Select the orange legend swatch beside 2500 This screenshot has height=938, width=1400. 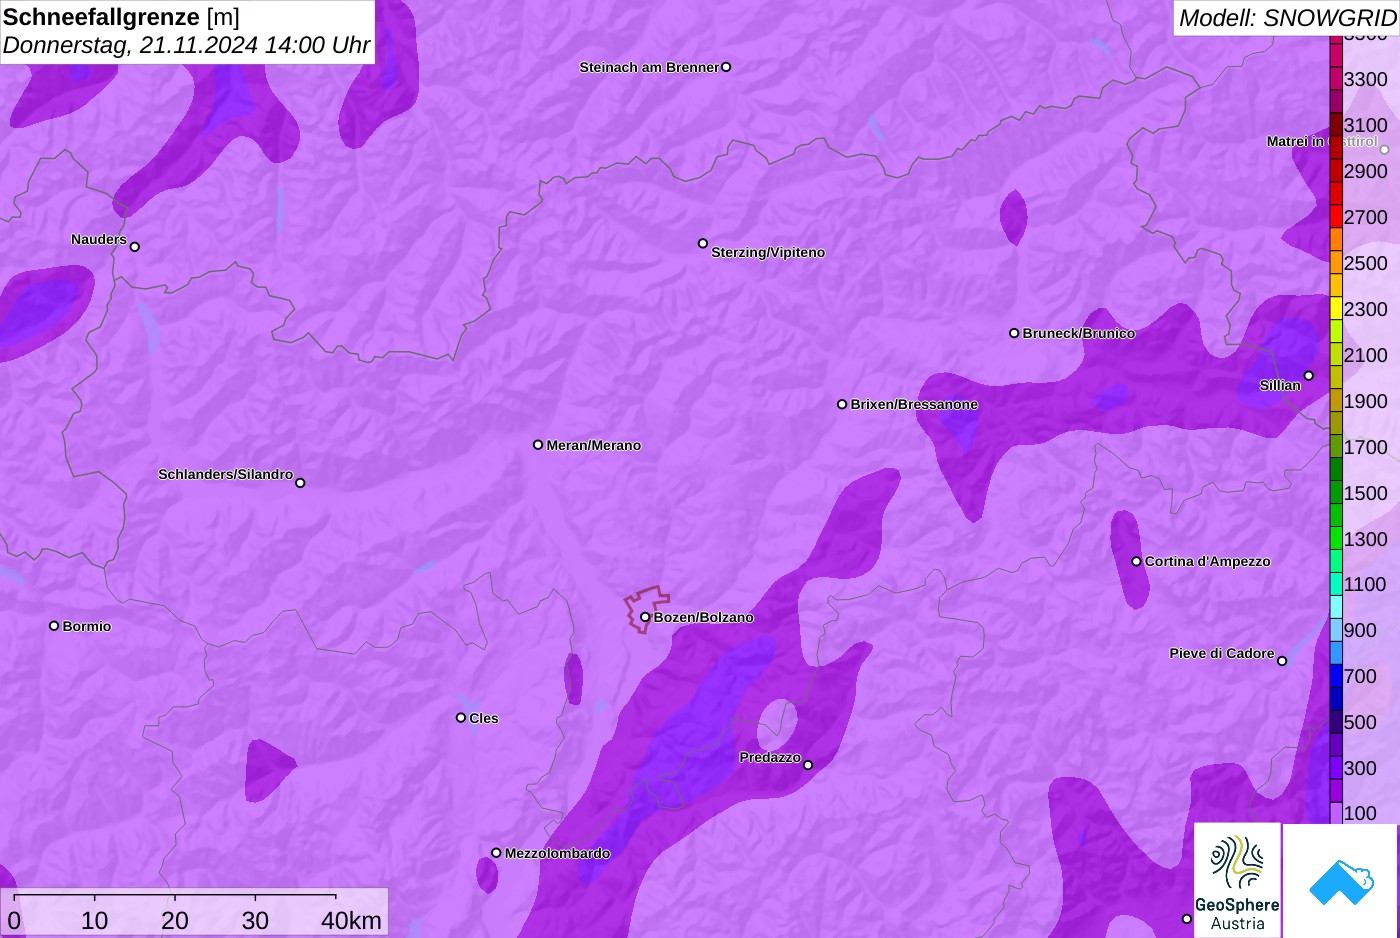point(1336,263)
